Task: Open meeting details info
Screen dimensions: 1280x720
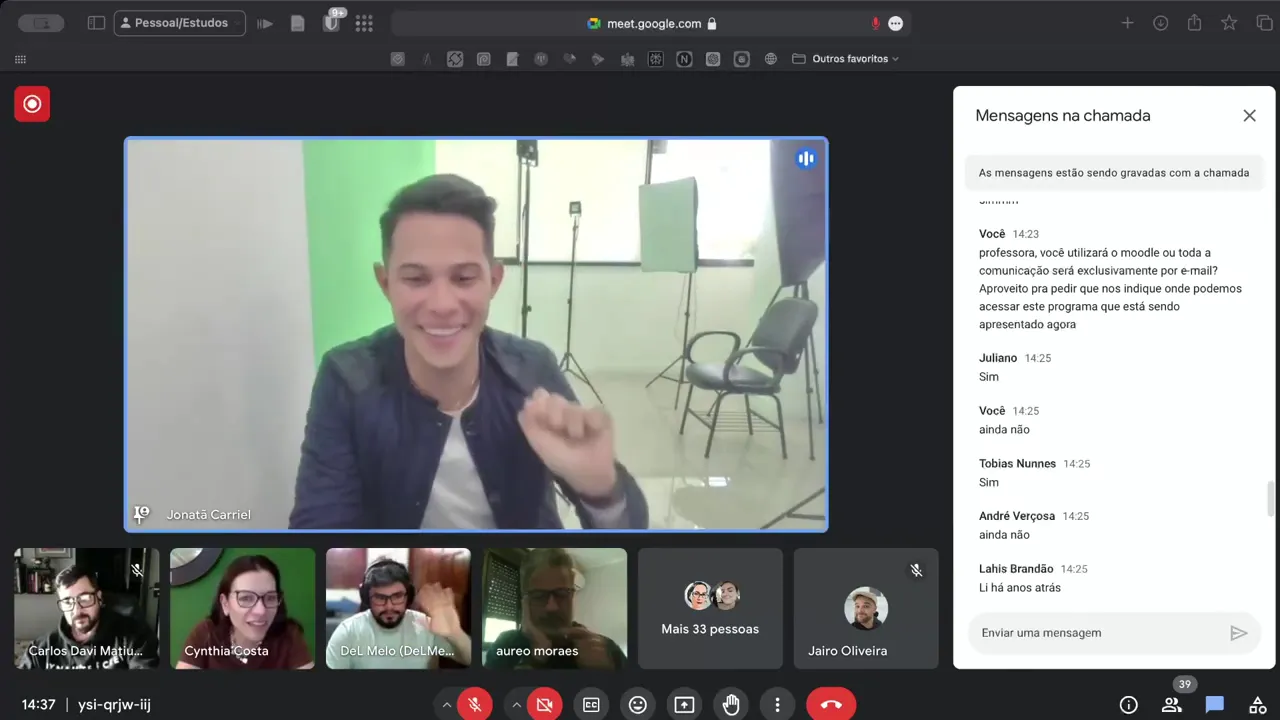Action: pos(1128,705)
